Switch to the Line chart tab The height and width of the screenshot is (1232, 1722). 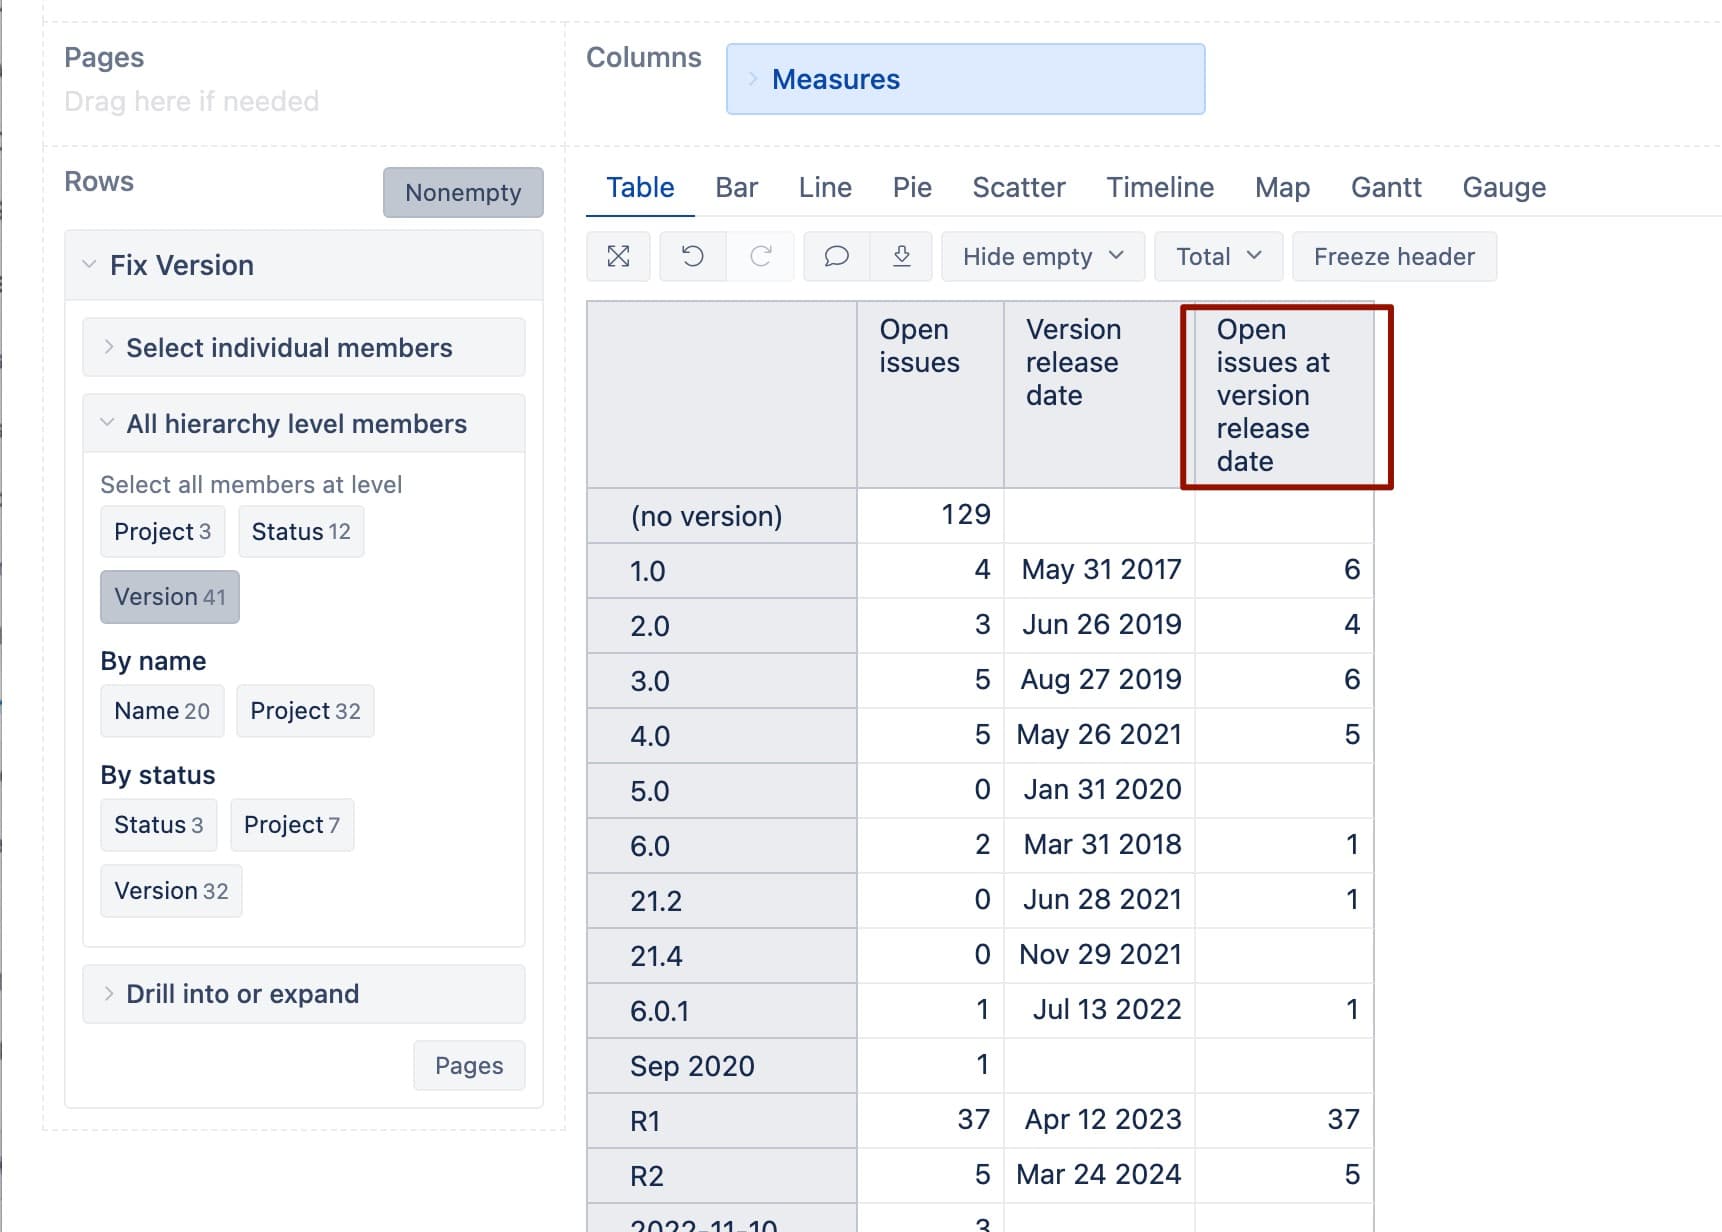(x=825, y=188)
